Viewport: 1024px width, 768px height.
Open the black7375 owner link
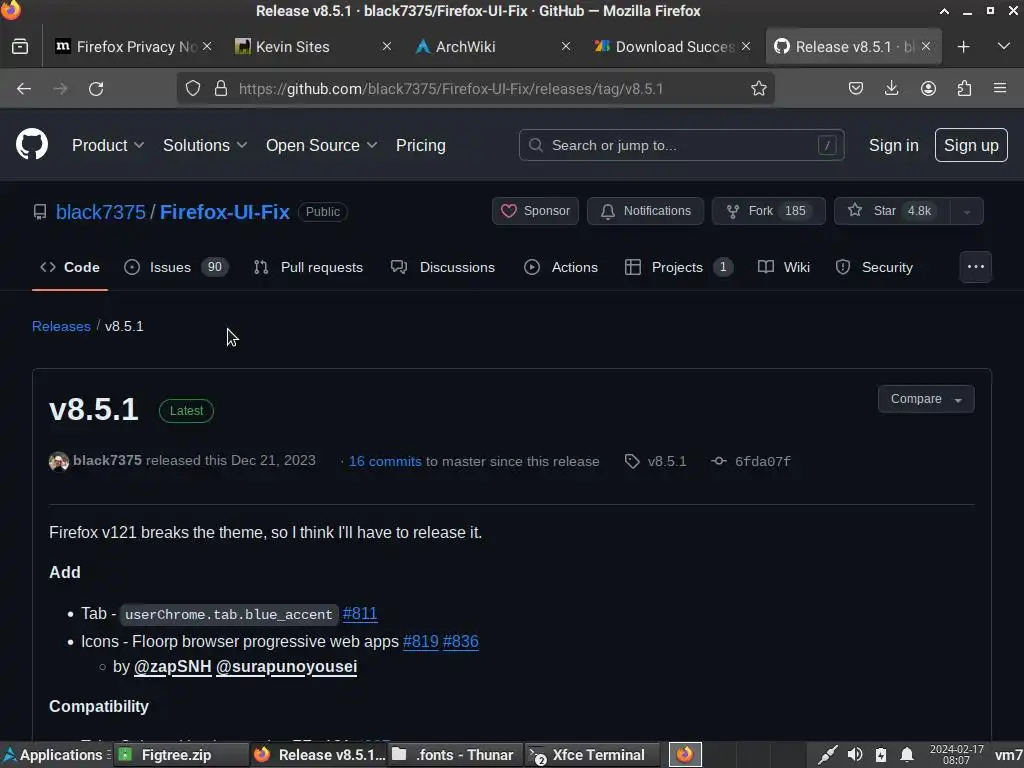pos(101,212)
